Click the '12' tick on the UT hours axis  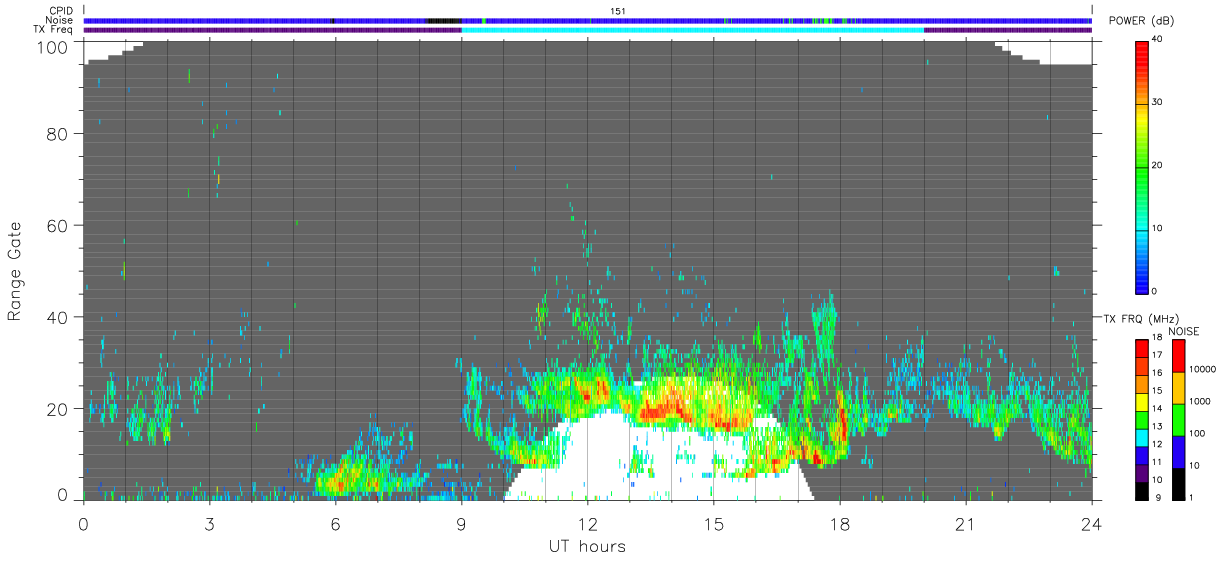[x=587, y=523]
